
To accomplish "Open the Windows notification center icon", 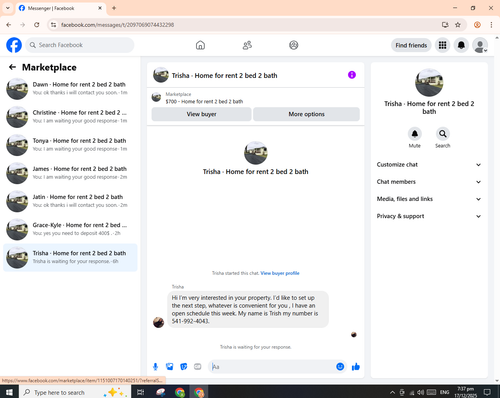I will pos(487,392).
